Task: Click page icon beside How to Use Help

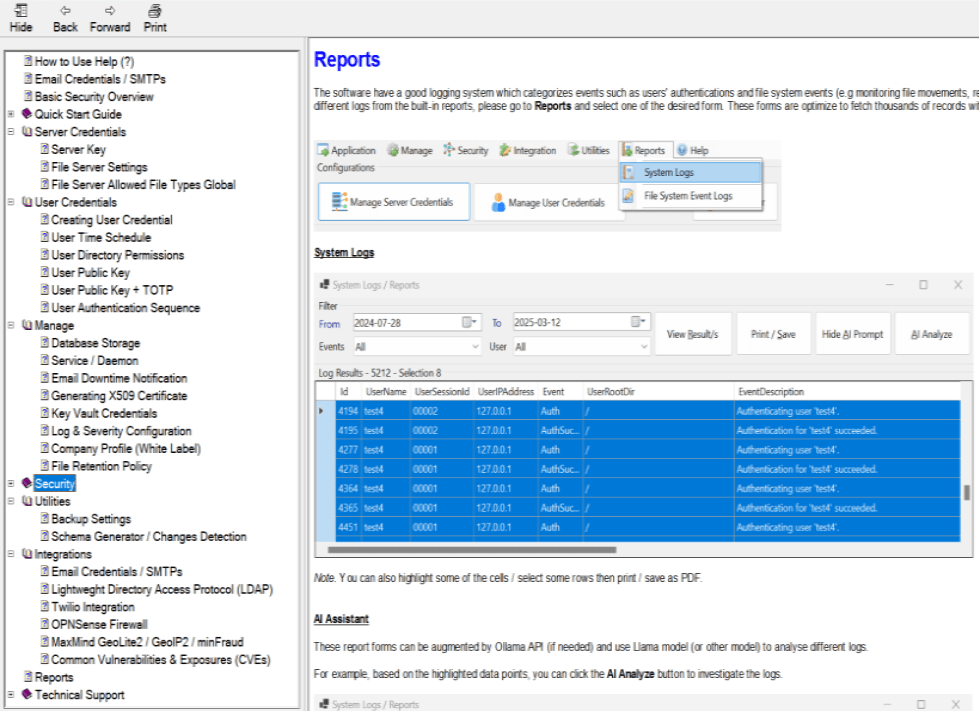Action: [28, 61]
